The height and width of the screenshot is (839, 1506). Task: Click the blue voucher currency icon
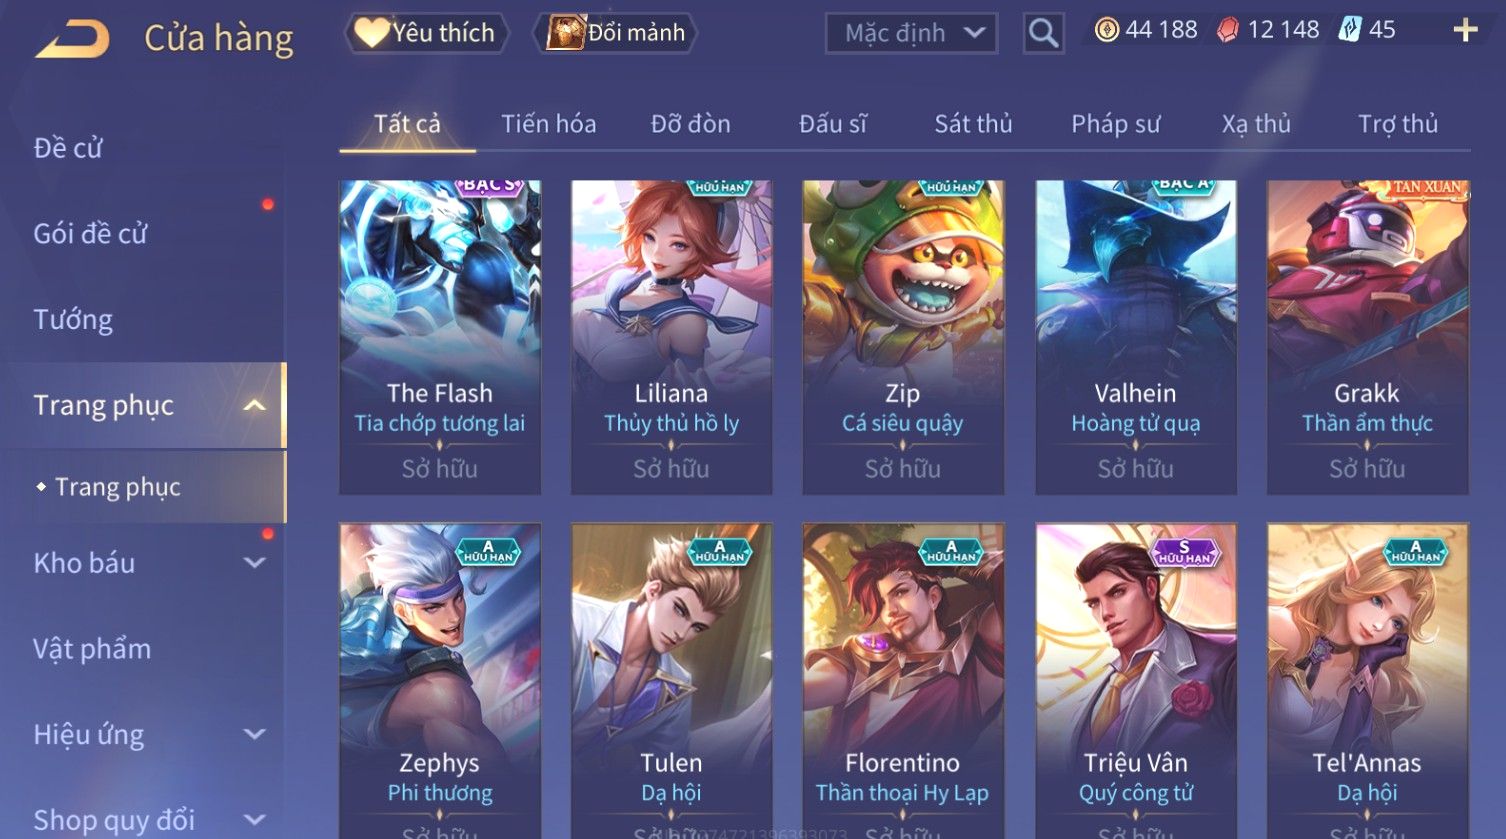1350,30
